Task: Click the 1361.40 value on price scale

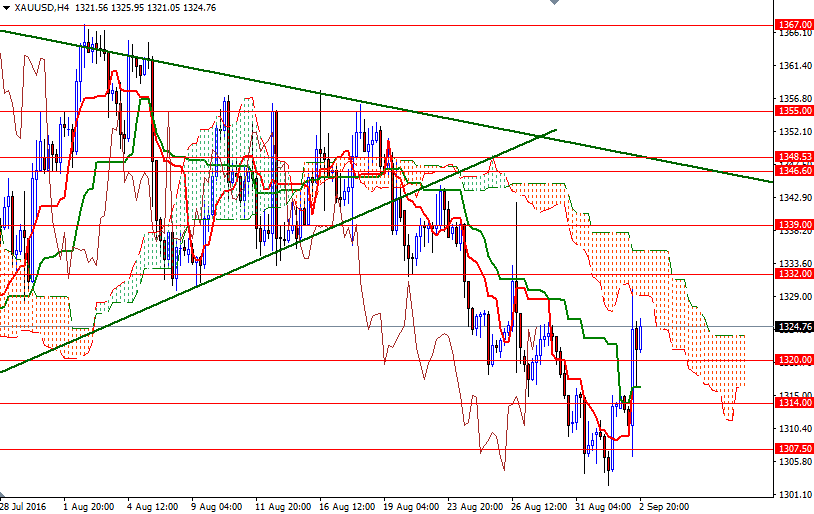Action: point(792,66)
